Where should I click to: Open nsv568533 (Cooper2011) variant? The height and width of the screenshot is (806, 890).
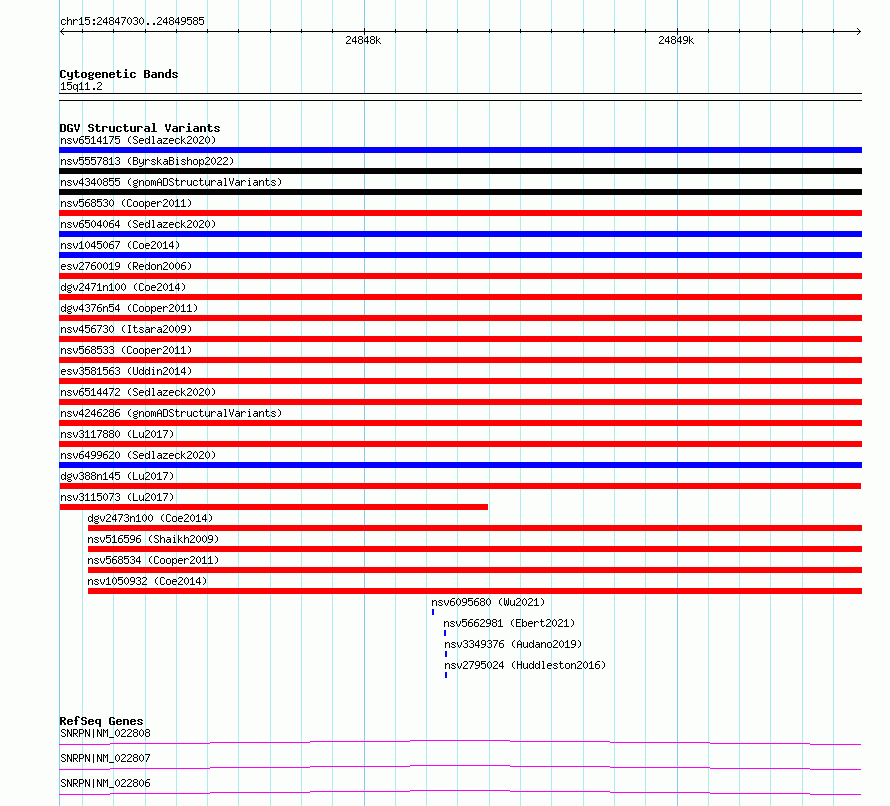126,350
